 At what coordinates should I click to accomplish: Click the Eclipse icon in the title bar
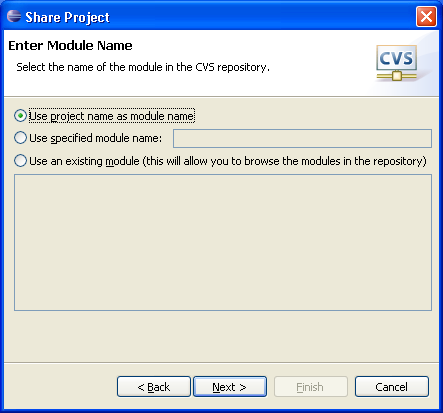[x=14, y=16]
